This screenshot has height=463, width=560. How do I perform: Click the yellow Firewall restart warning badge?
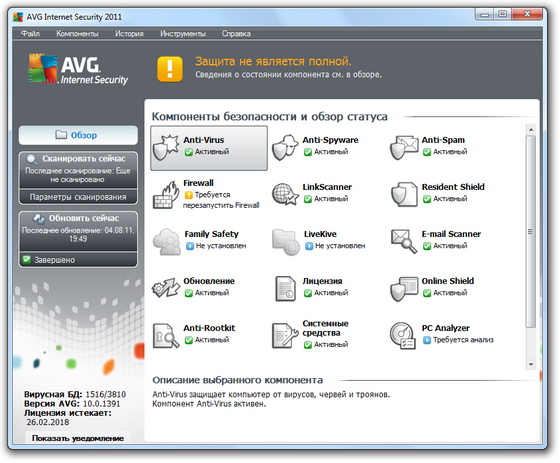pos(189,195)
